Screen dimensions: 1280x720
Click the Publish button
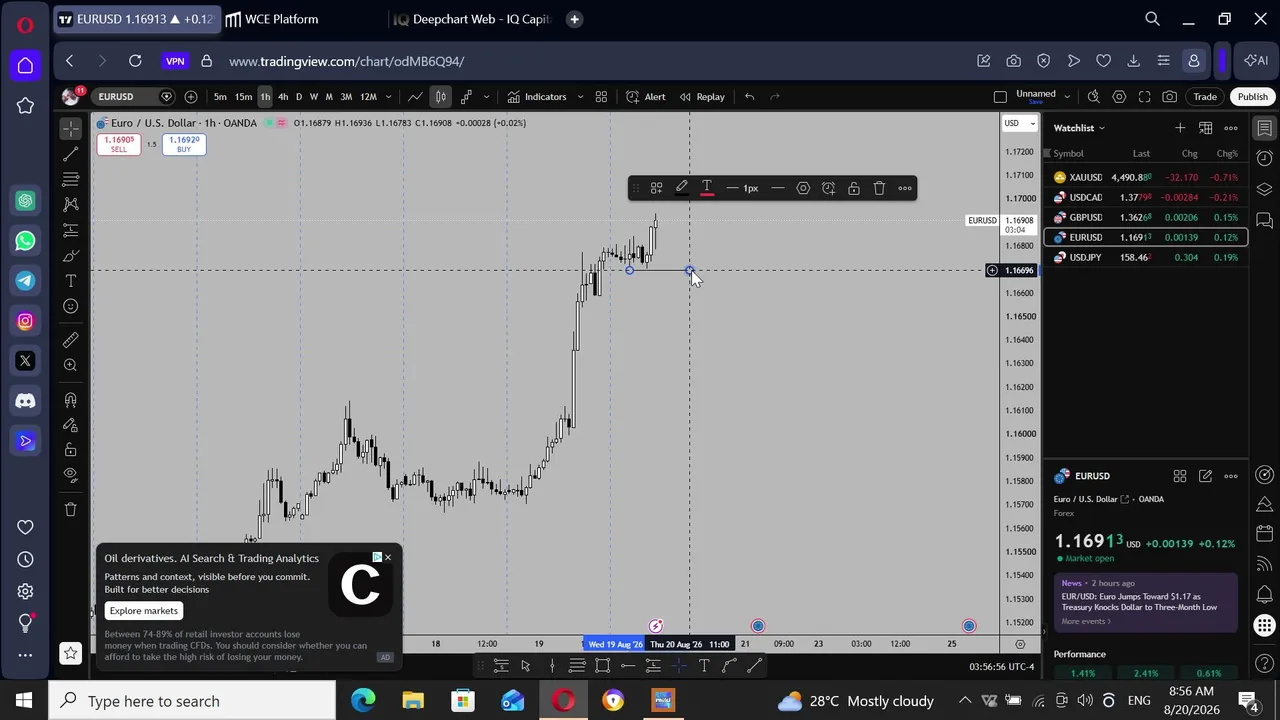[x=1252, y=97]
